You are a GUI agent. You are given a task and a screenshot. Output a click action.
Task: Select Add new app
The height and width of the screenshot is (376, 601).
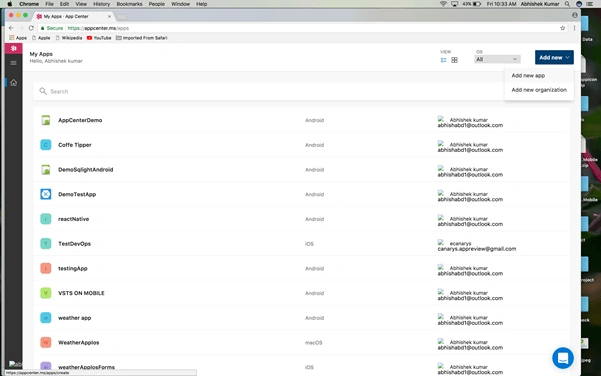click(x=528, y=76)
